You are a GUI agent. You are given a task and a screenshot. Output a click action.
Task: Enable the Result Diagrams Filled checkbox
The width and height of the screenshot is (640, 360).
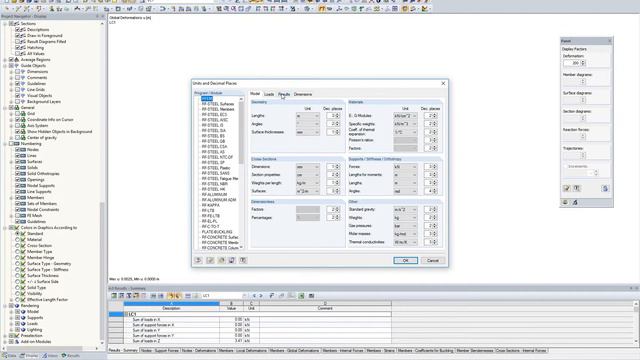click(x=18, y=42)
